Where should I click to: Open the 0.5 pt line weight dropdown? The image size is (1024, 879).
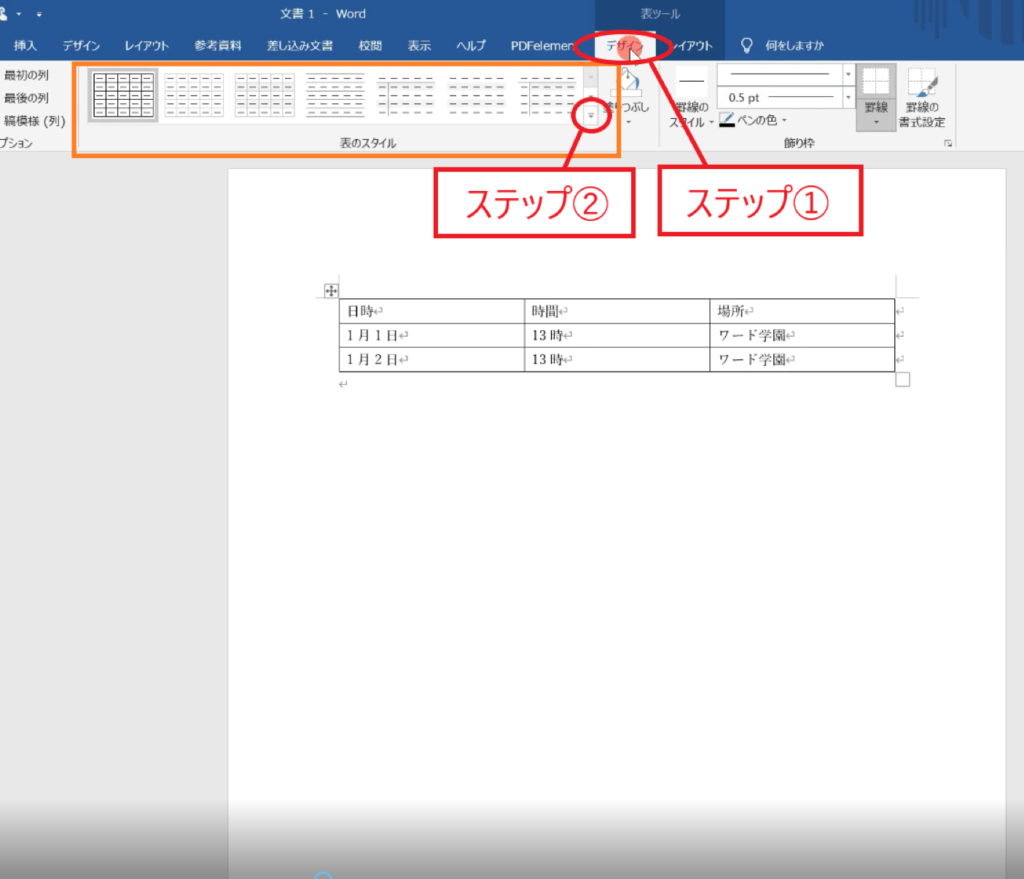pyautogui.click(x=848, y=98)
